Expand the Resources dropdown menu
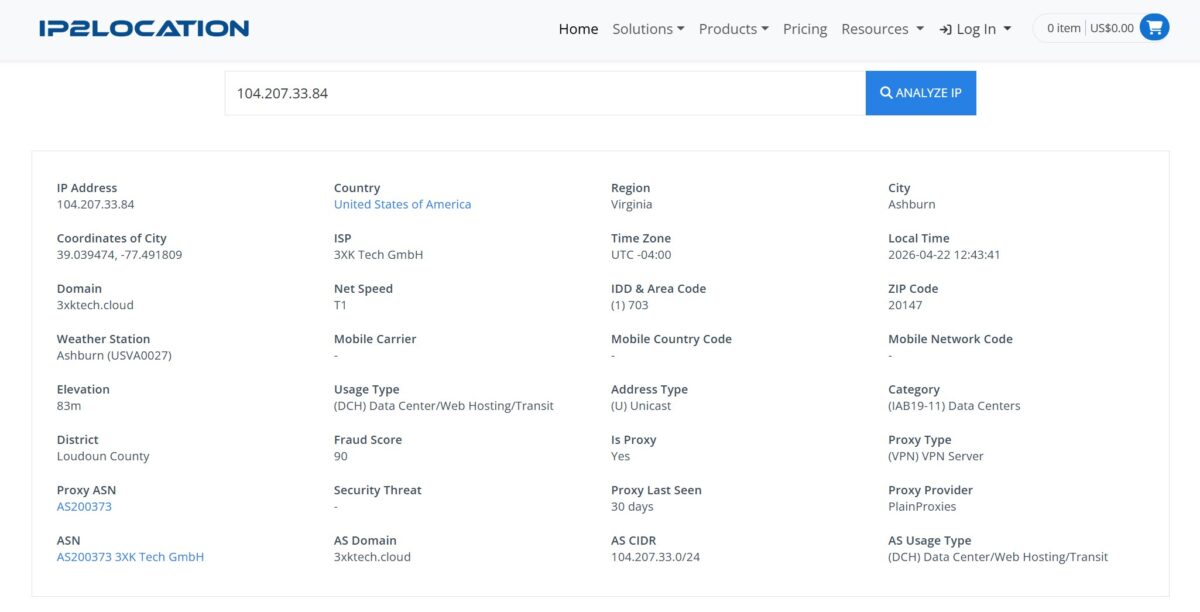1200x612 pixels. click(x=882, y=29)
